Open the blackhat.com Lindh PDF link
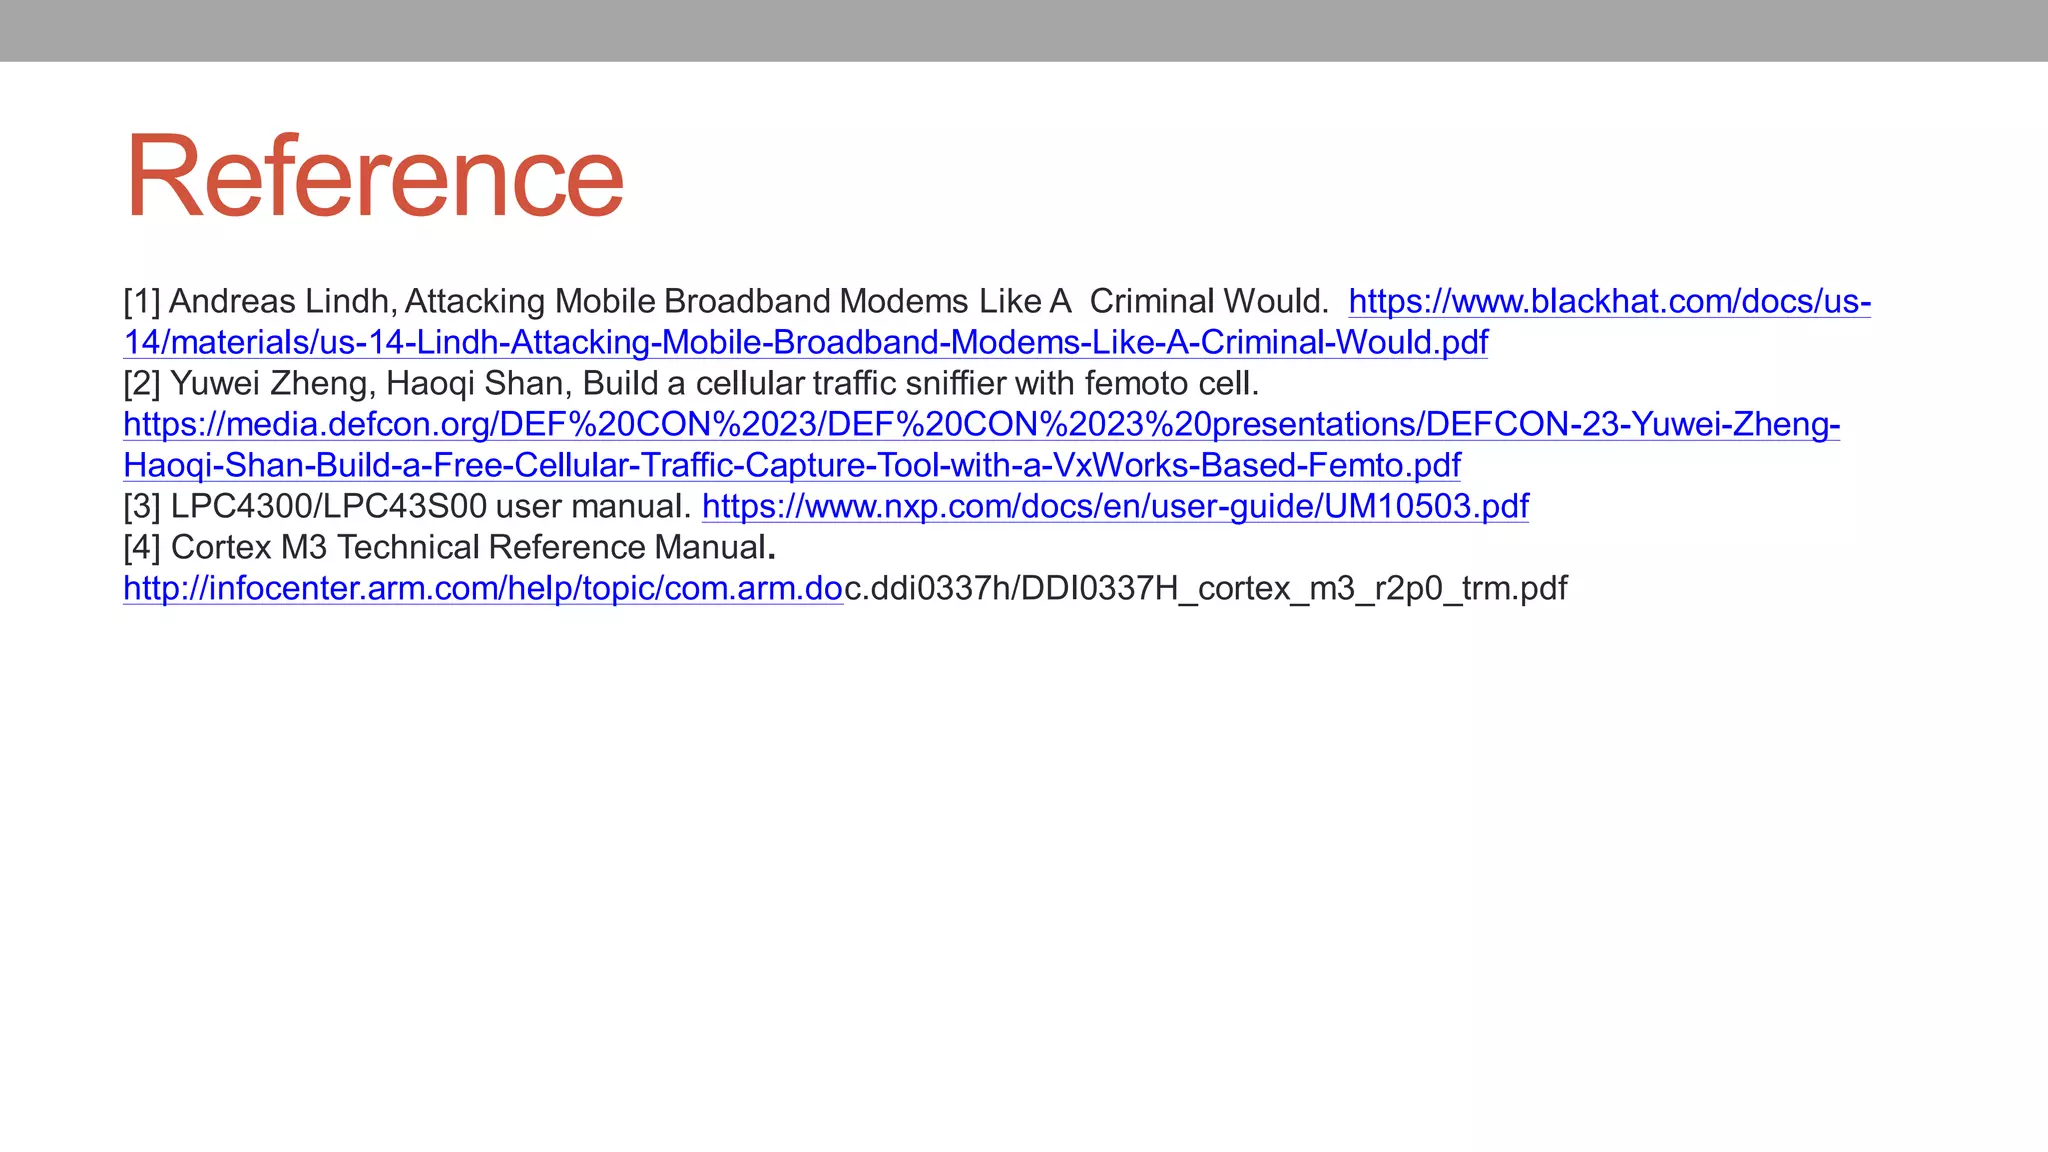The width and height of the screenshot is (2048, 1152). (805, 342)
